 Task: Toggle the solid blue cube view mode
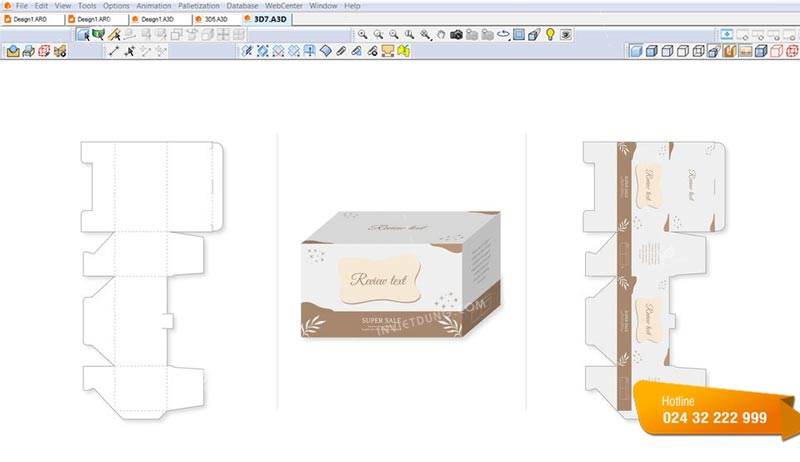(636, 51)
